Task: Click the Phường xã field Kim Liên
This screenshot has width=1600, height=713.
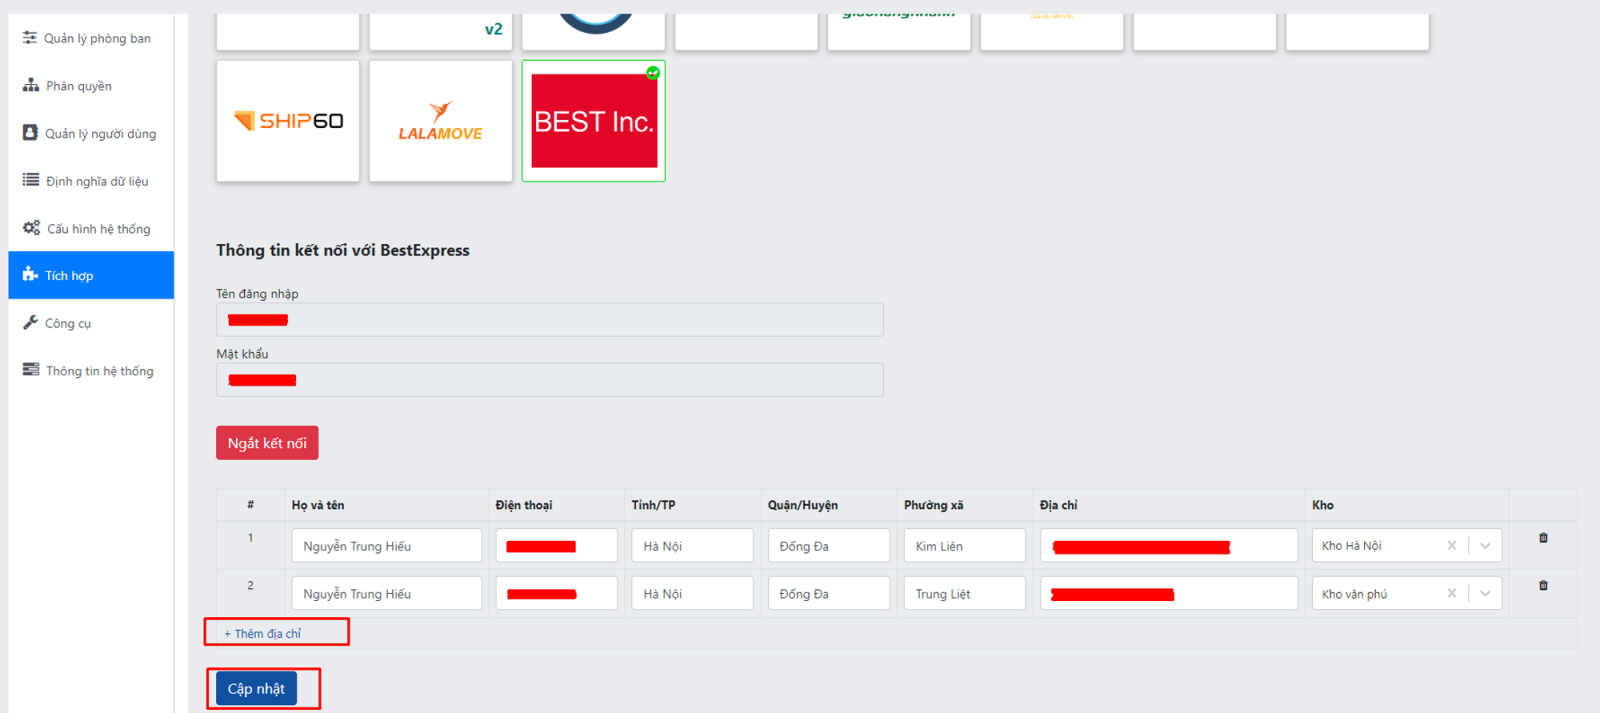Action: (x=964, y=546)
